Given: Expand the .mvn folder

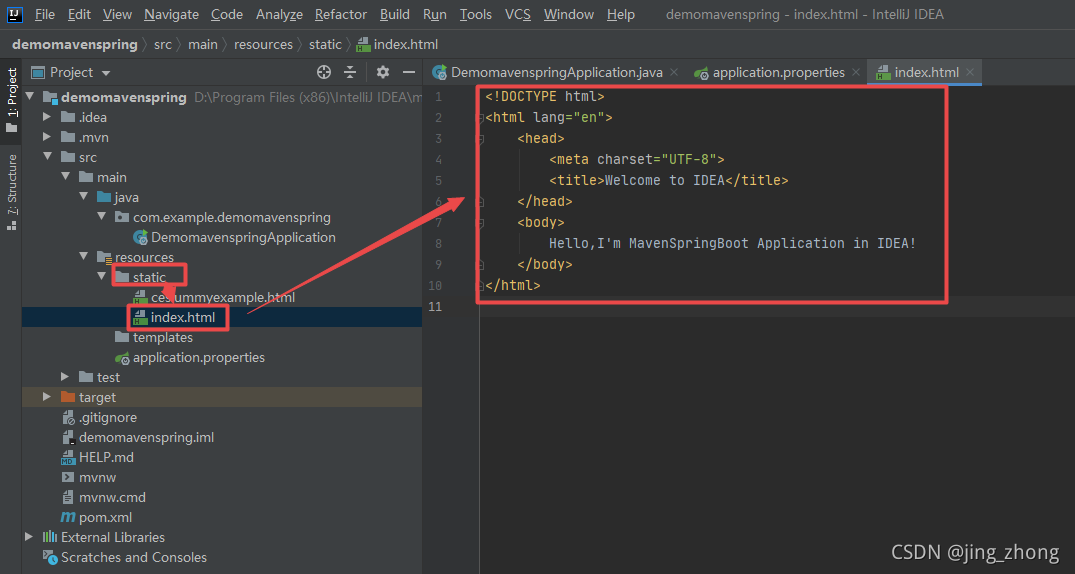Looking at the screenshot, I should [x=47, y=137].
